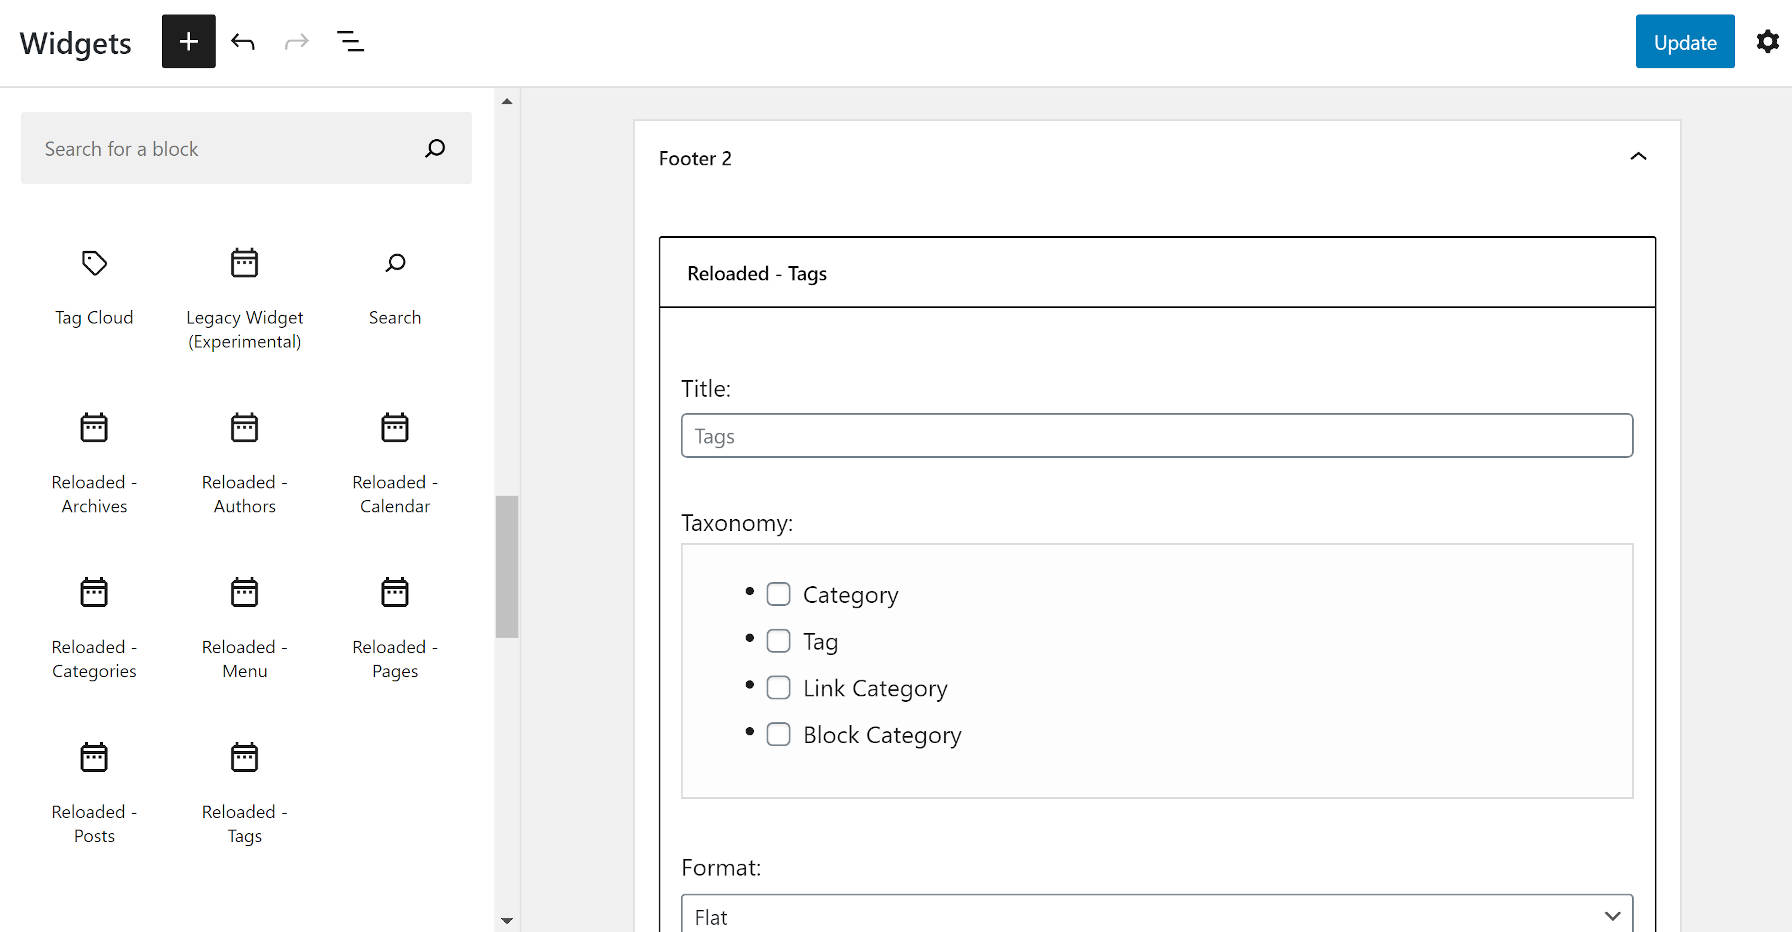Click the black add block plus button
This screenshot has height=932, width=1792.
click(188, 41)
